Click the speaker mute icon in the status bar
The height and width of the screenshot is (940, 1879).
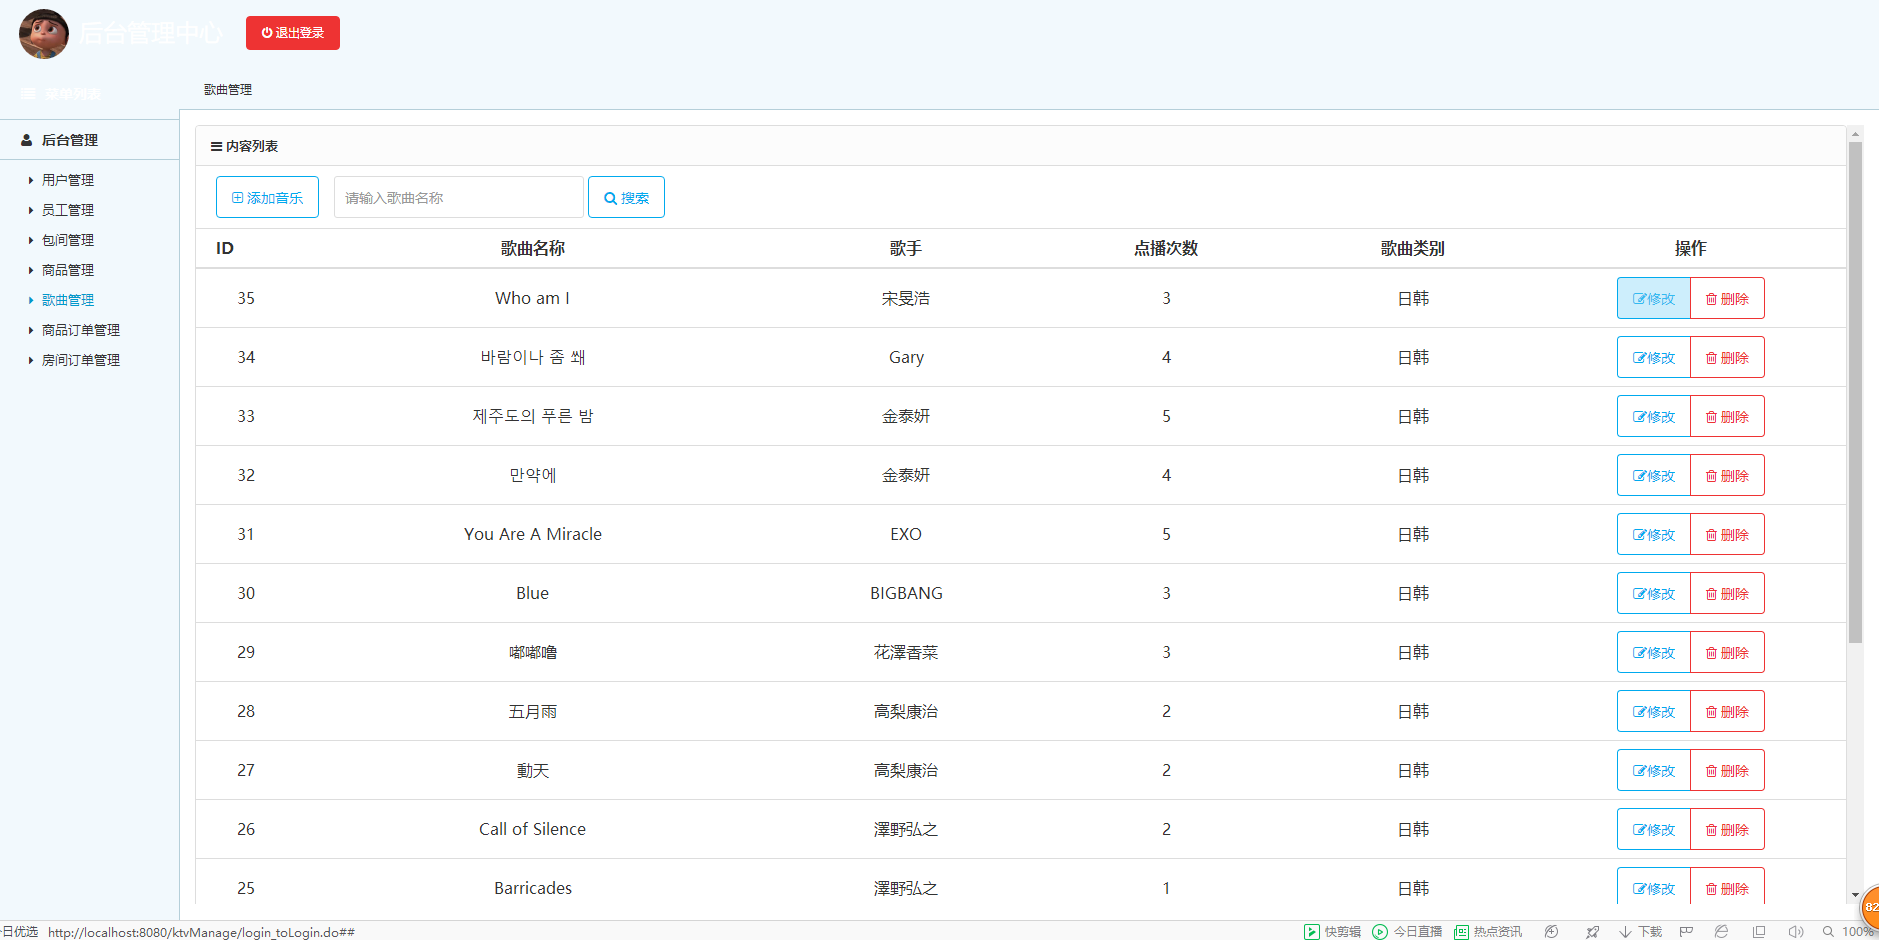point(1796,932)
